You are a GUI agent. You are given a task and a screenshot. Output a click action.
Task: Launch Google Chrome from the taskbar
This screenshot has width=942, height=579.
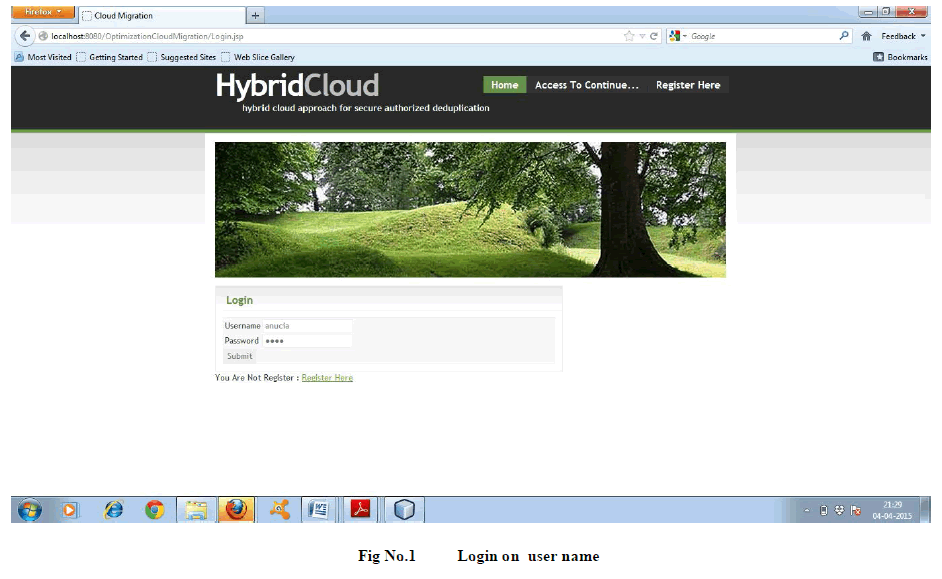pos(154,510)
